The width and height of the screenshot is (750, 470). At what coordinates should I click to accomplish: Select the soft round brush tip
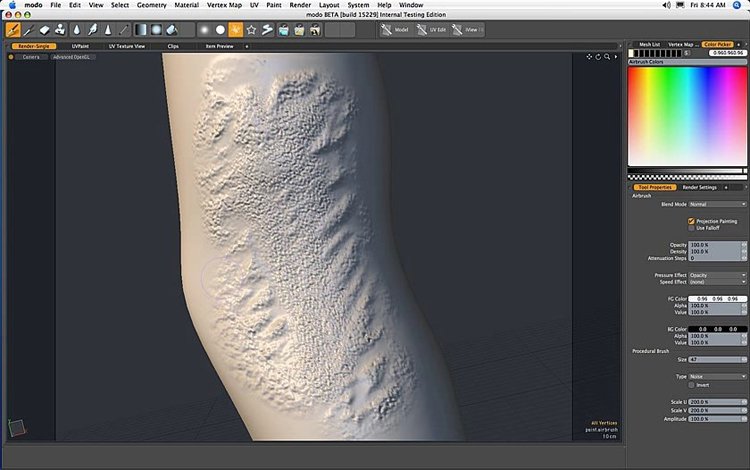pyautogui.click(x=204, y=30)
